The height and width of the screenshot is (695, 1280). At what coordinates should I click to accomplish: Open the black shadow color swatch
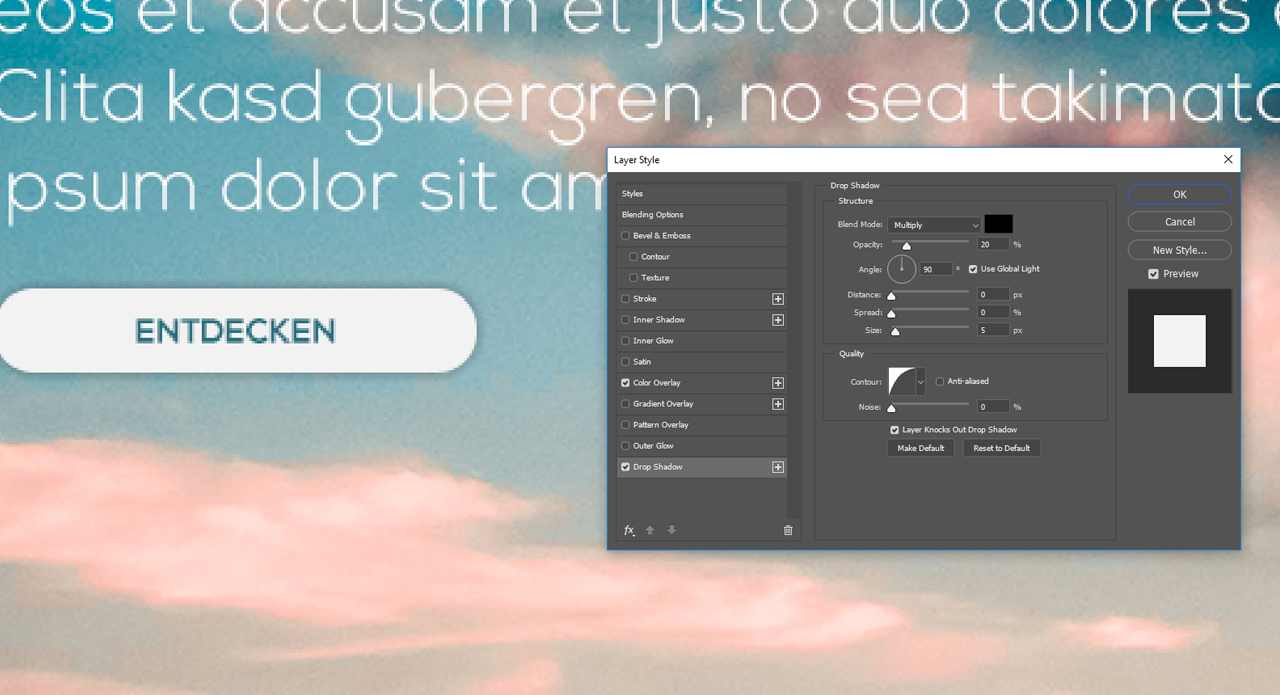pyautogui.click(x=998, y=225)
